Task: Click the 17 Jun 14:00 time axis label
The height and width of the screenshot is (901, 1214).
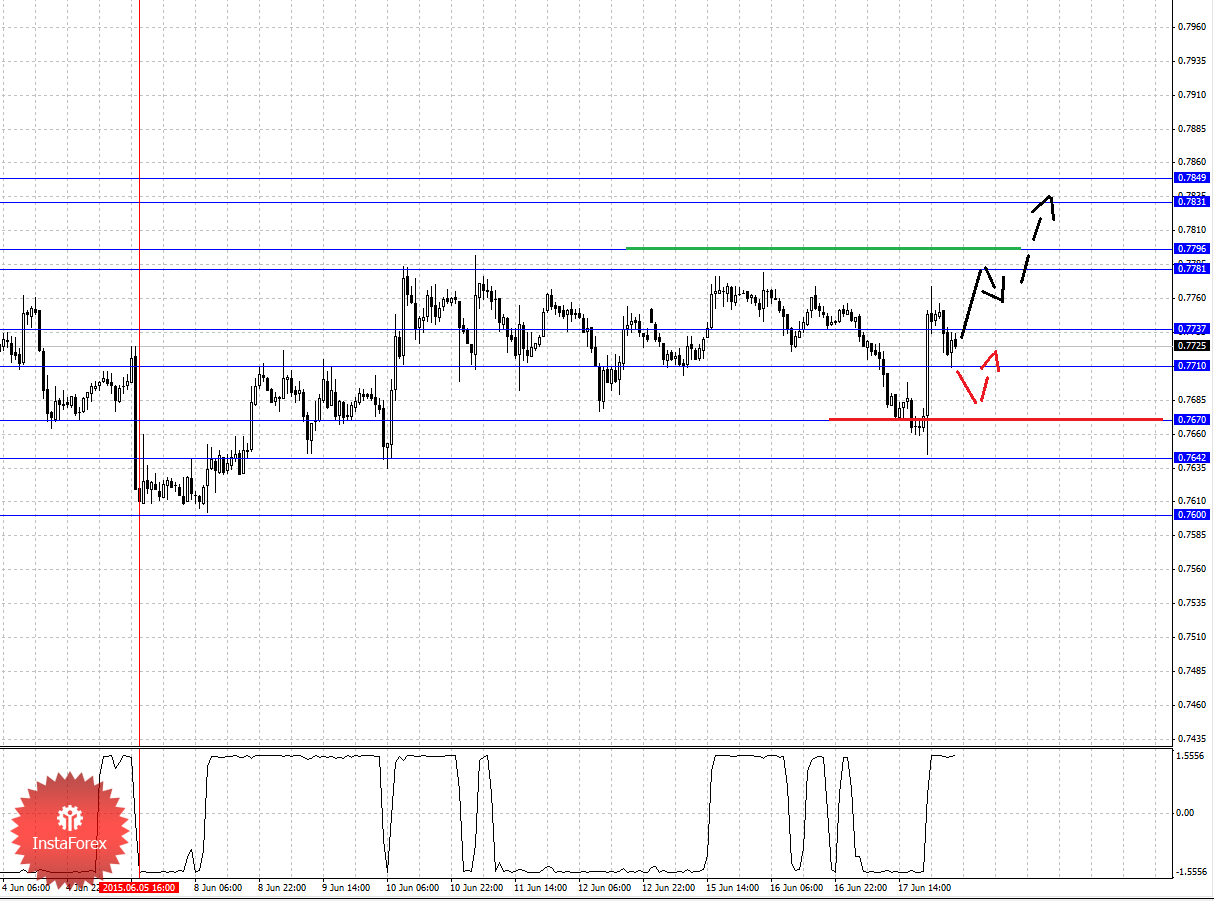Action: click(x=924, y=887)
